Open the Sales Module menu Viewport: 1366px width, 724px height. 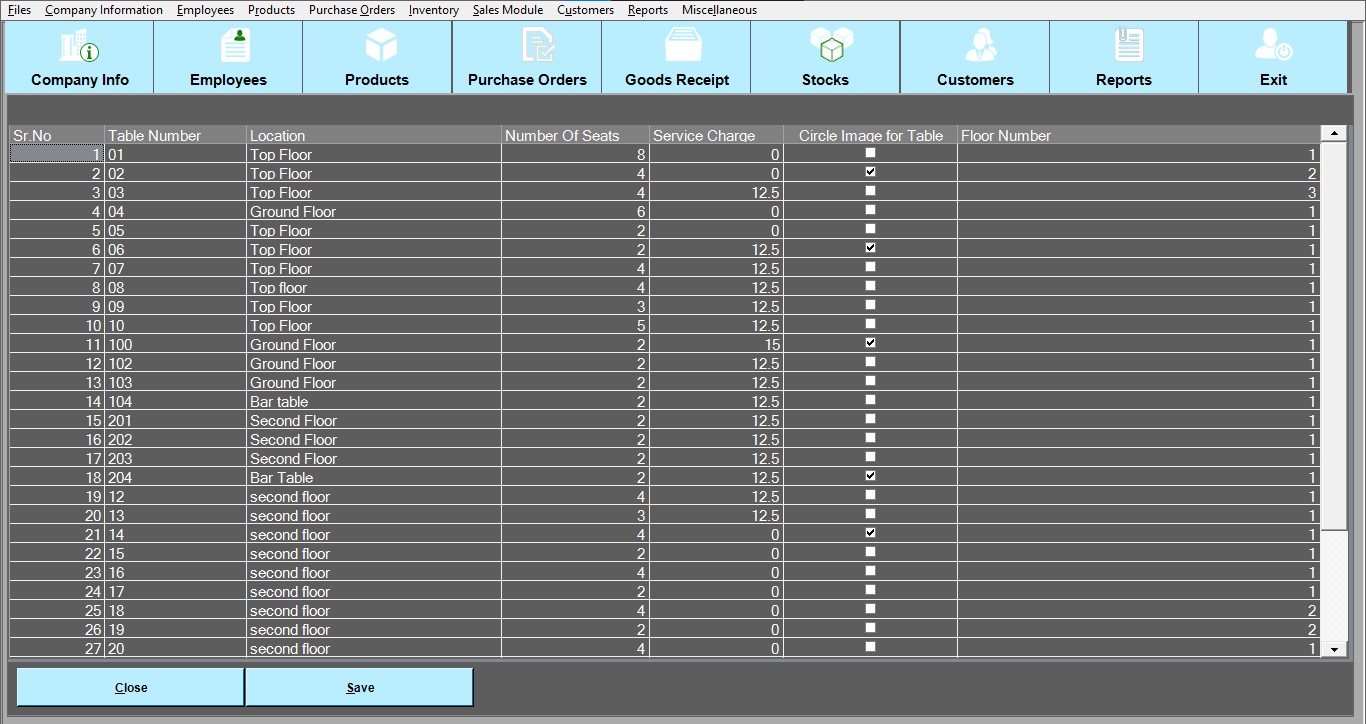click(x=508, y=10)
